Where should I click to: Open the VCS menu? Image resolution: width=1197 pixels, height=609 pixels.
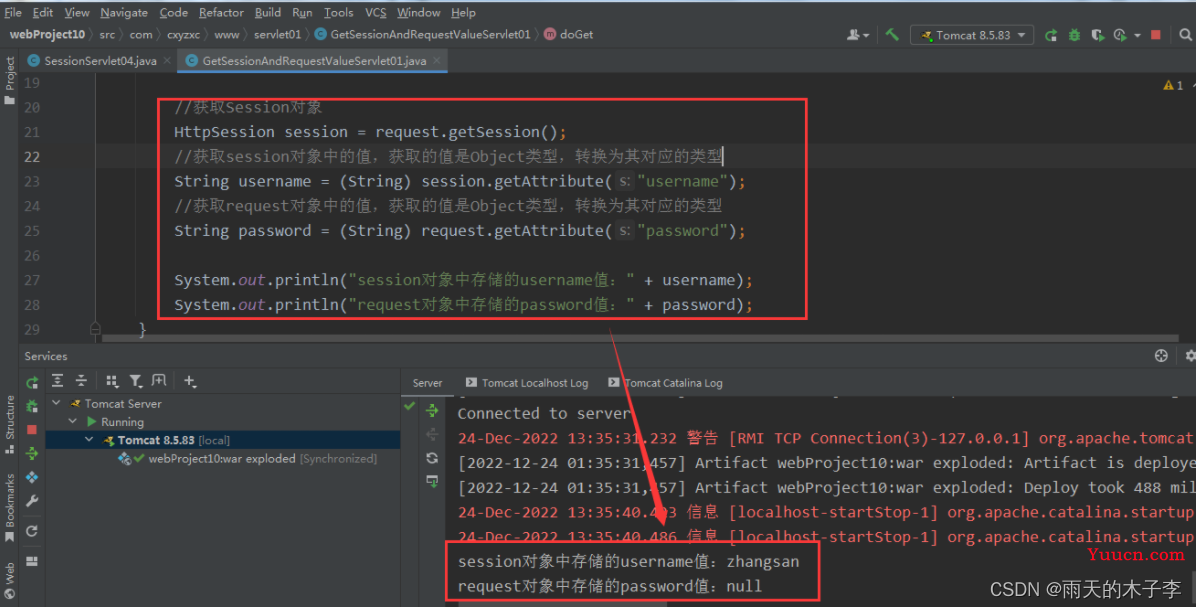376,12
